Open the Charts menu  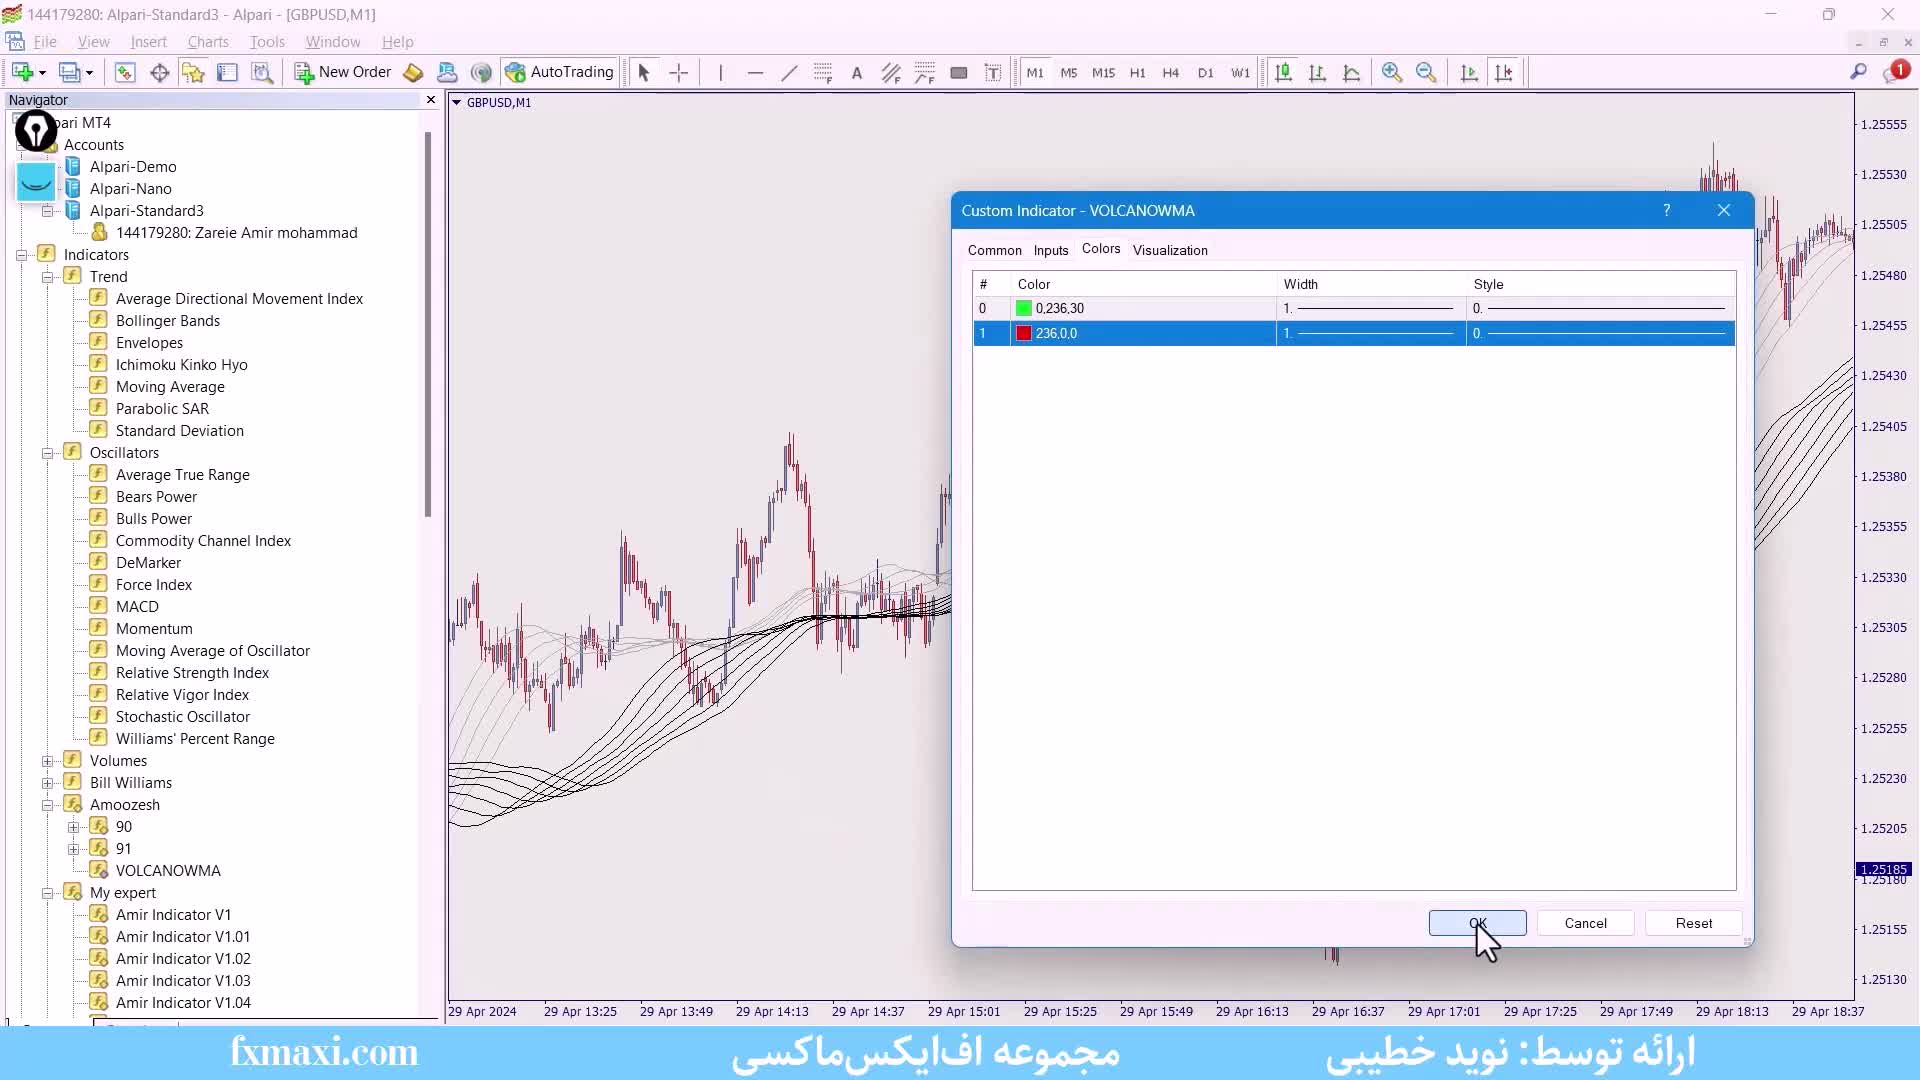[x=208, y=42]
